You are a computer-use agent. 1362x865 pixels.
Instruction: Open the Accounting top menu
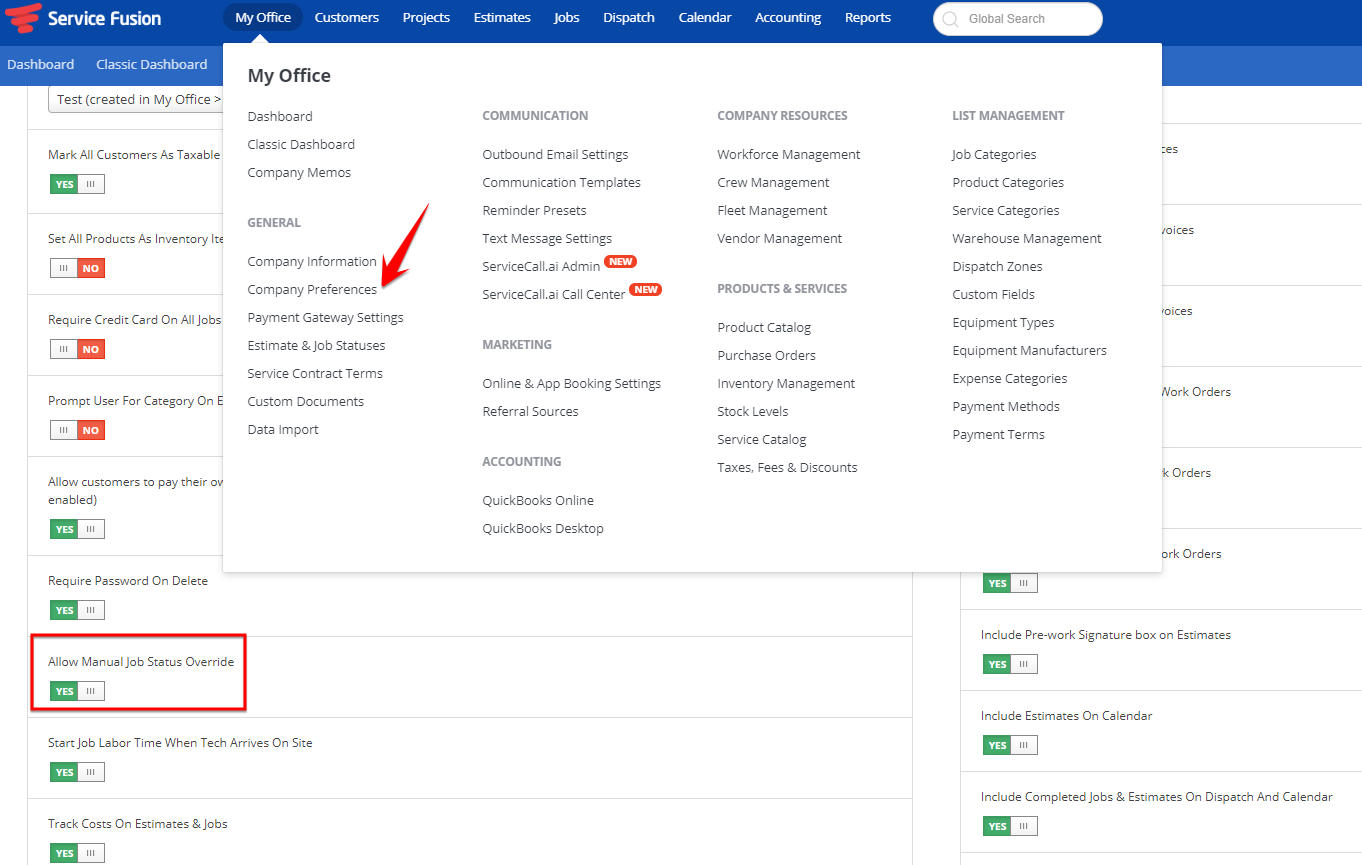pos(787,18)
